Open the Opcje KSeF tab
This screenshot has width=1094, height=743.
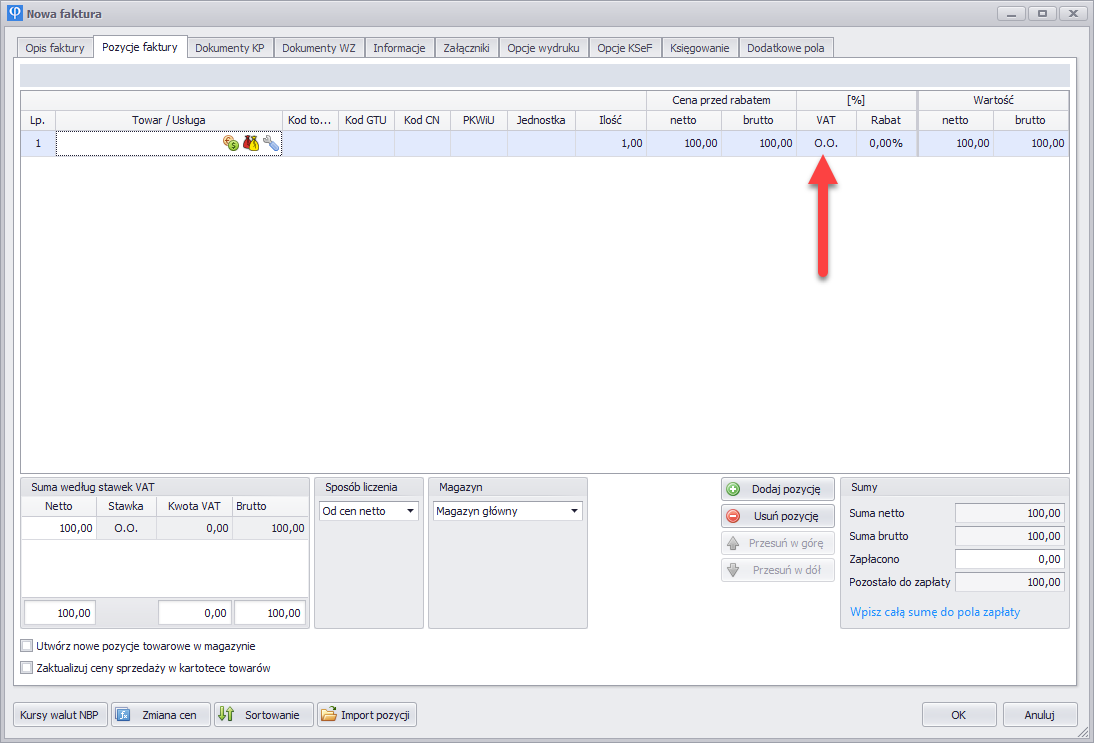point(625,48)
